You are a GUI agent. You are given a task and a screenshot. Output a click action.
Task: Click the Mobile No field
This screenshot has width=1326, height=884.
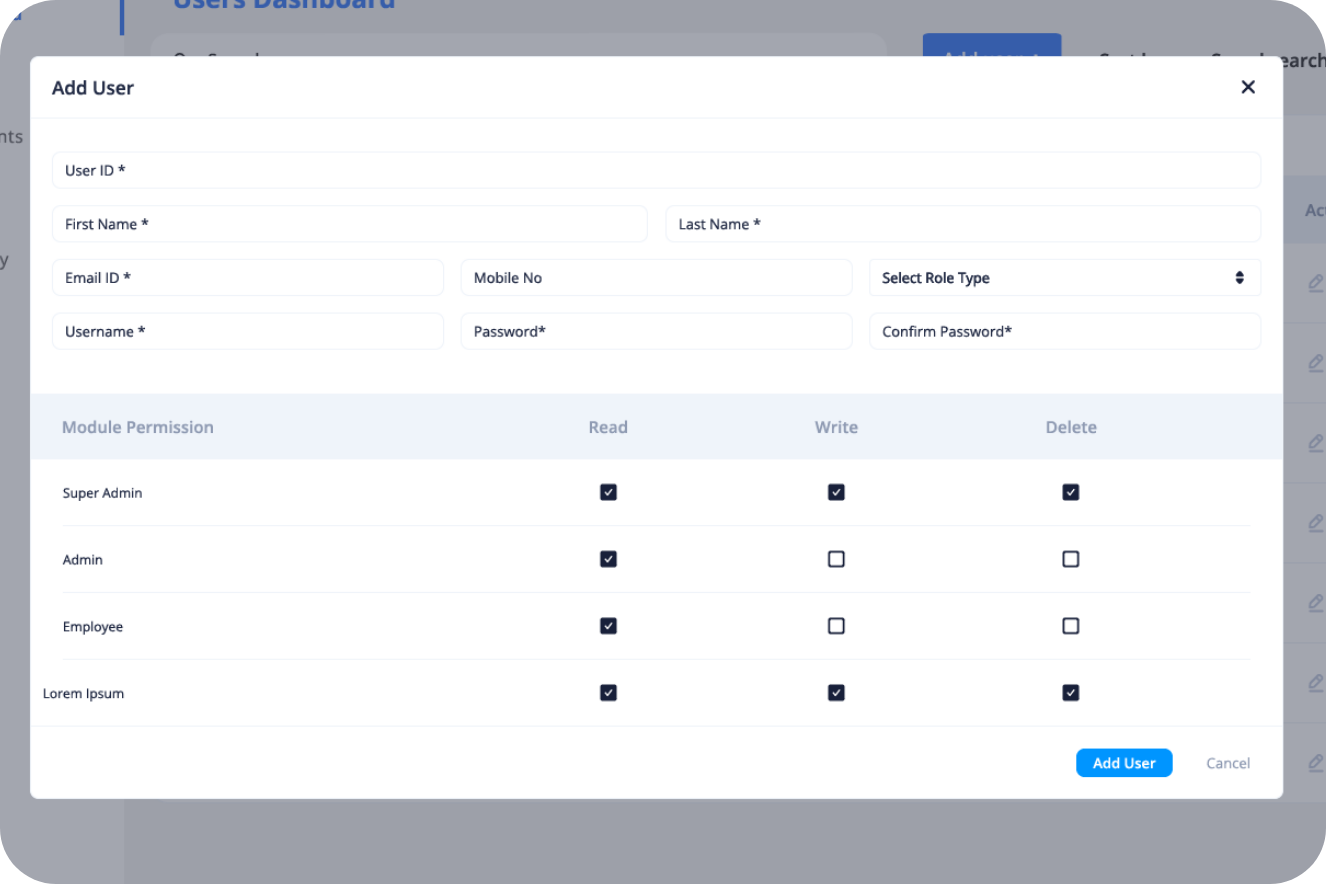pos(656,278)
